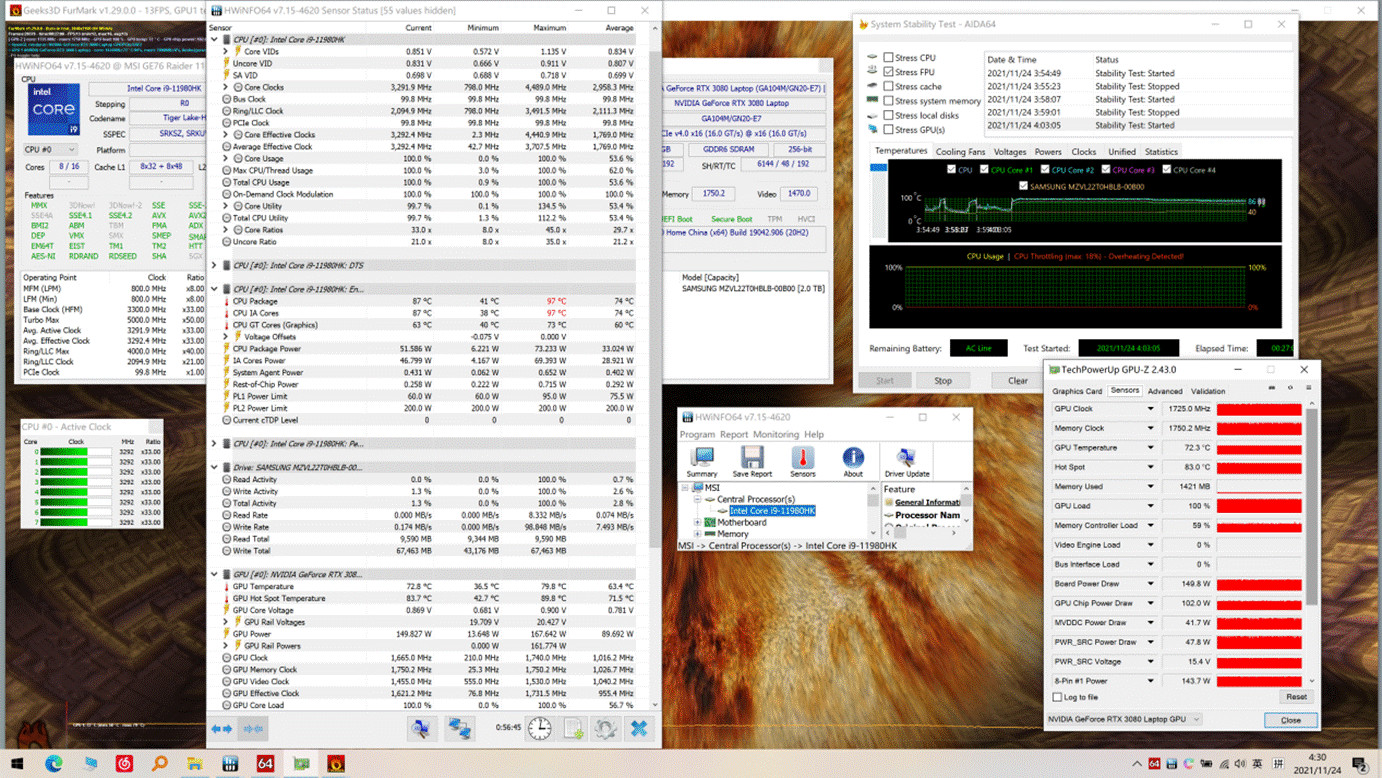Click the Reset button in GPU-Z

(1296, 697)
